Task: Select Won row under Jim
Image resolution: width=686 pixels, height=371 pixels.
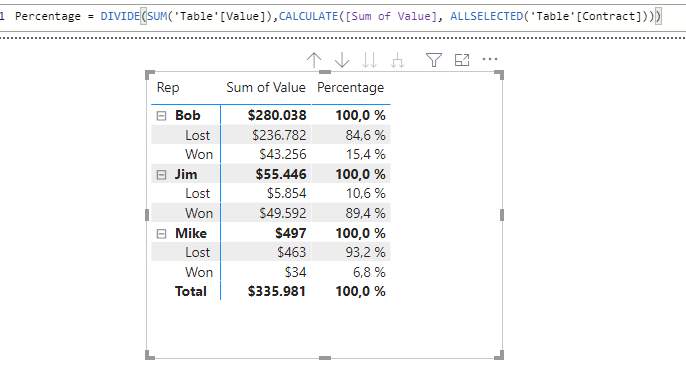Action: pyautogui.click(x=199, y=213)
